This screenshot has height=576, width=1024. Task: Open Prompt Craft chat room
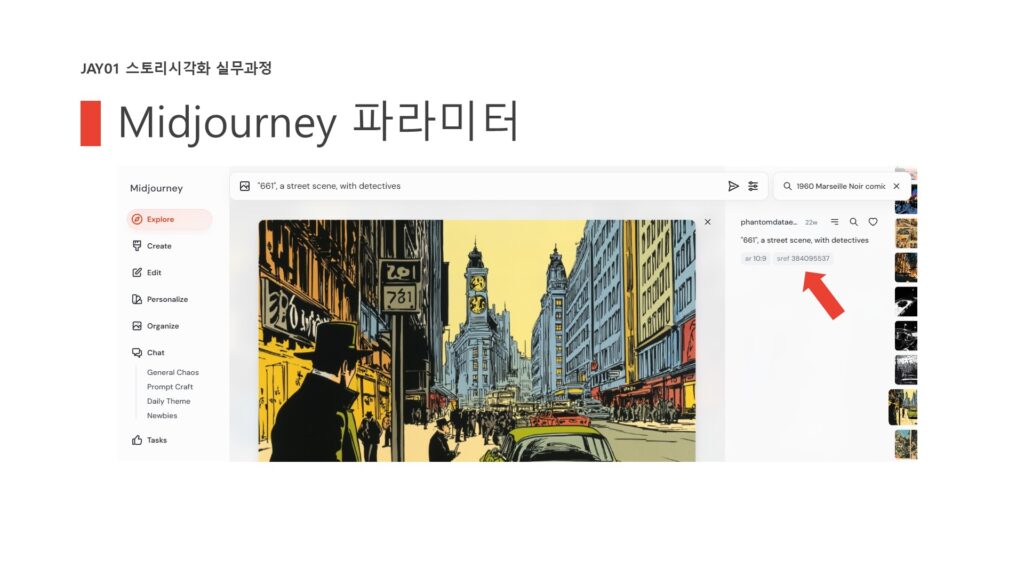[x=170, y=387]
